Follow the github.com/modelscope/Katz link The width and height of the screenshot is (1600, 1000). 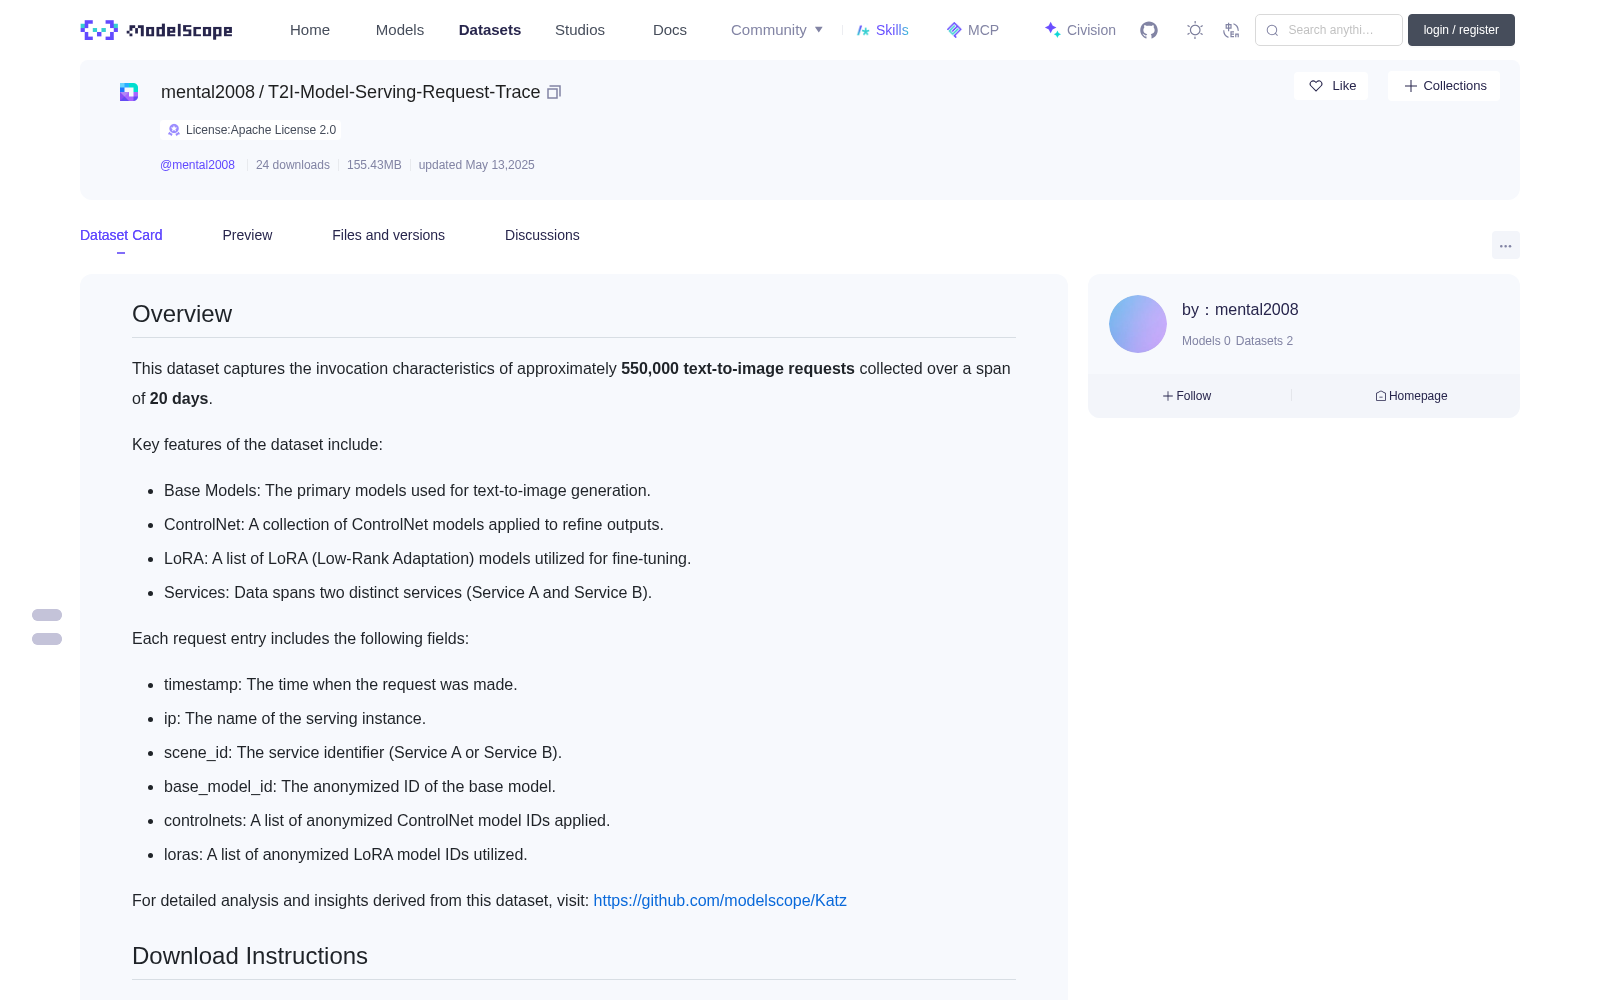coord(720,900)
